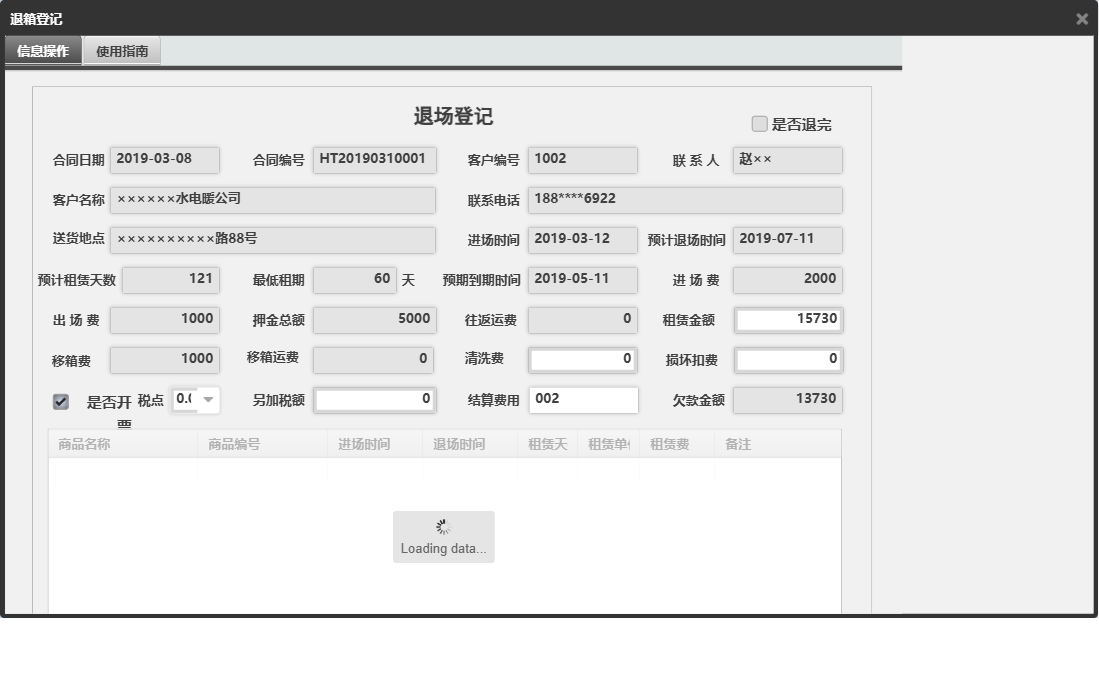The height and width of the screenshot is (687, 1099).
Task: Click inside the 清洗费 input field
Action: (x=583, y=360)
